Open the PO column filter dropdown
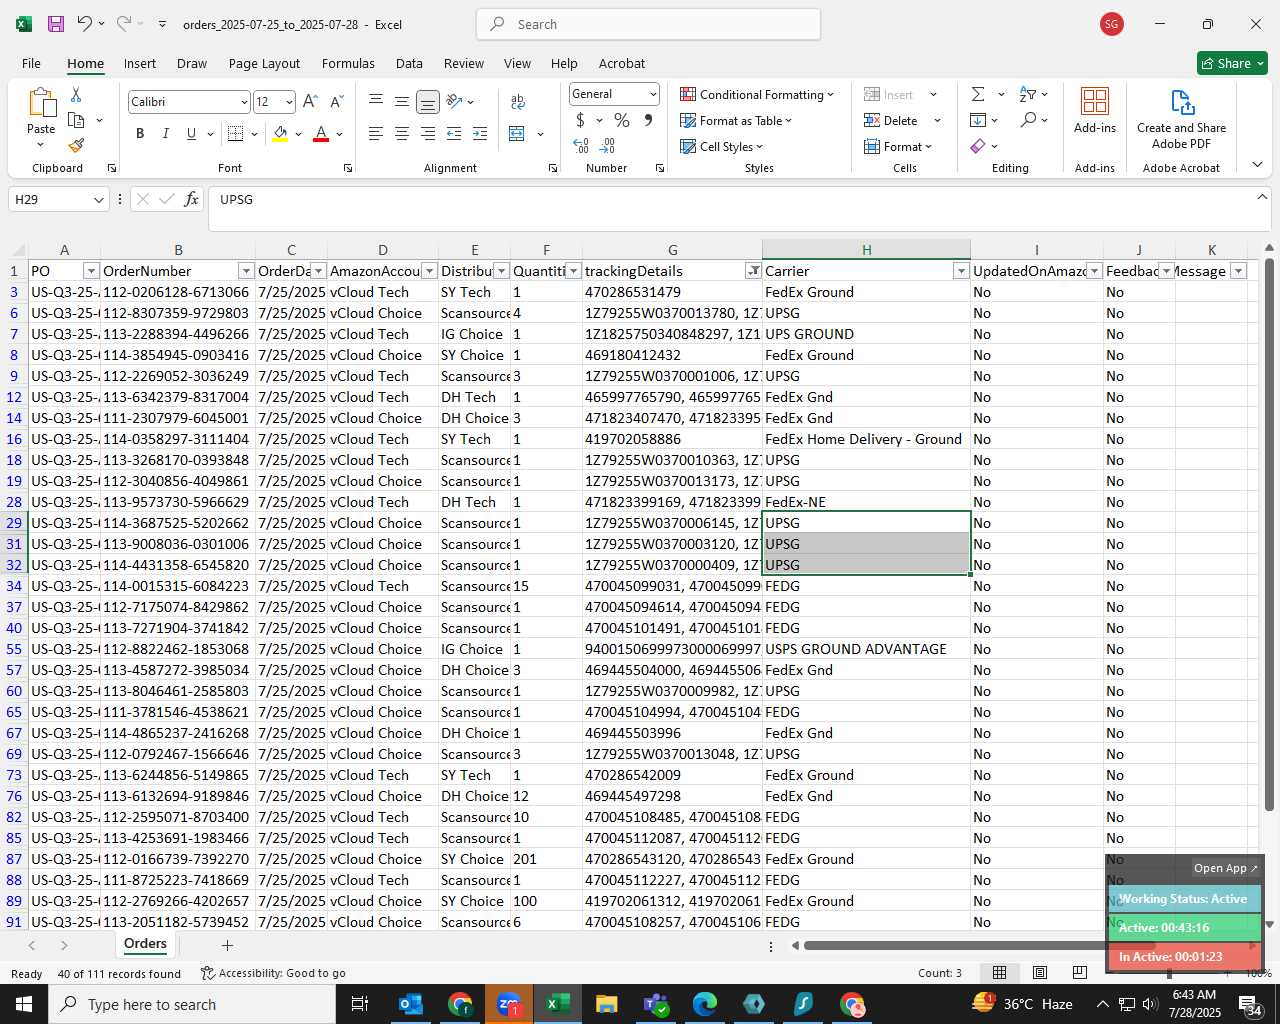 point(91,271)
